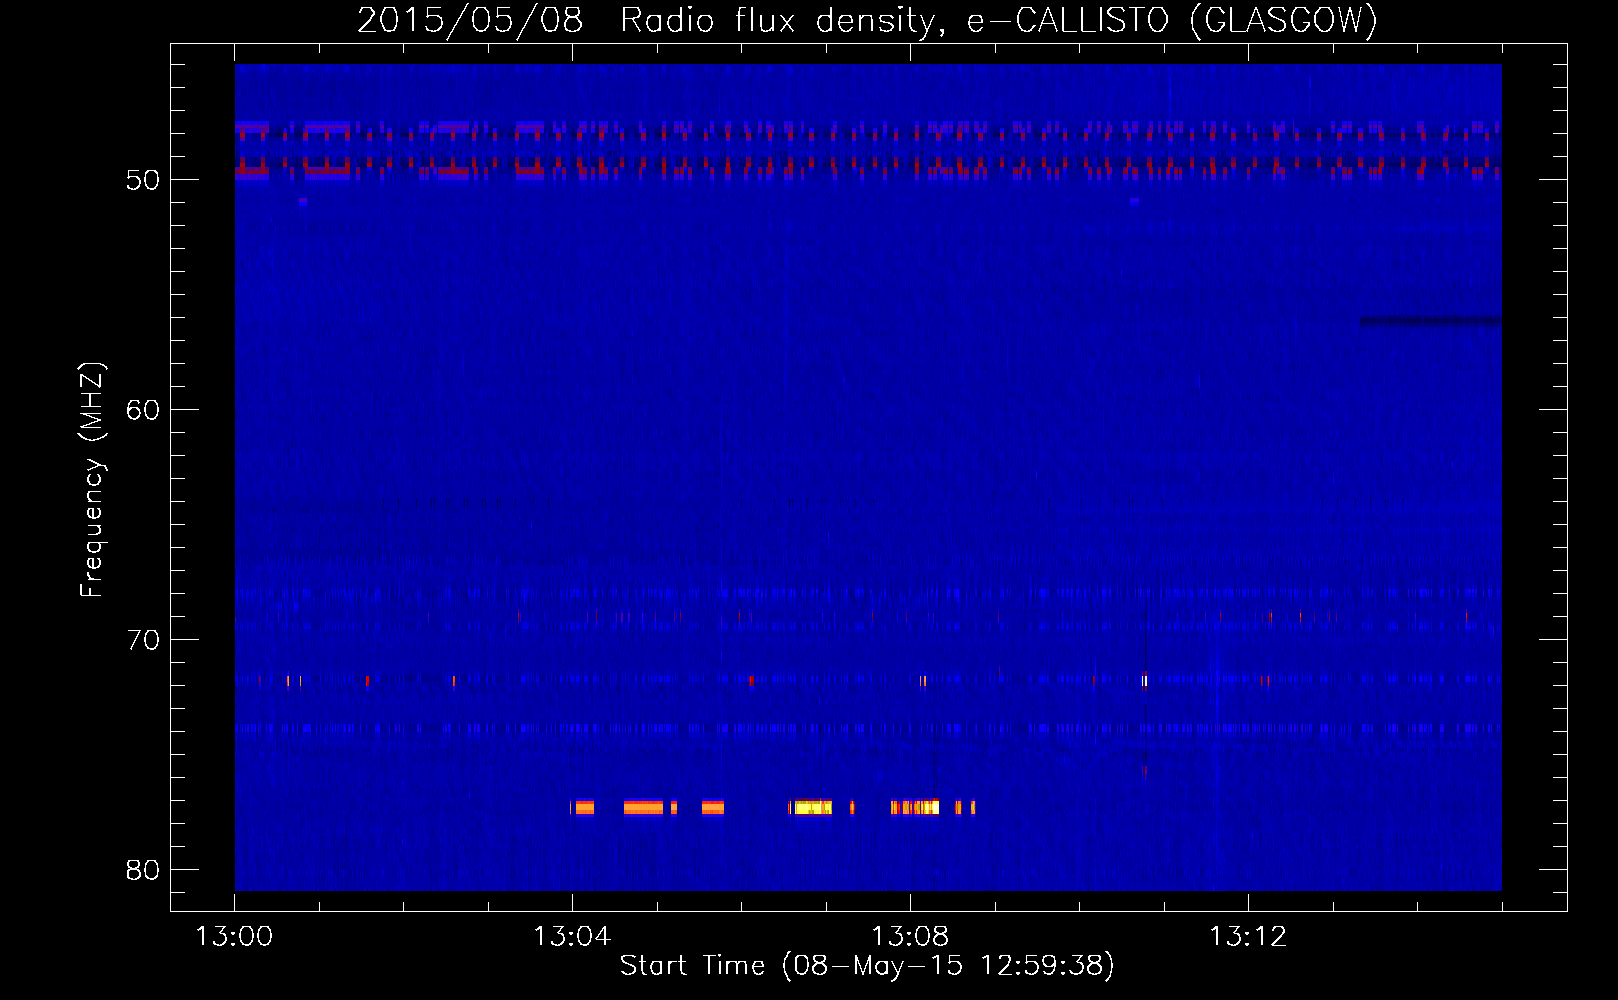Click the dark horizontal band near 56 MHz
This screenshot has height=1000, width=1618.
point(1430,322)
